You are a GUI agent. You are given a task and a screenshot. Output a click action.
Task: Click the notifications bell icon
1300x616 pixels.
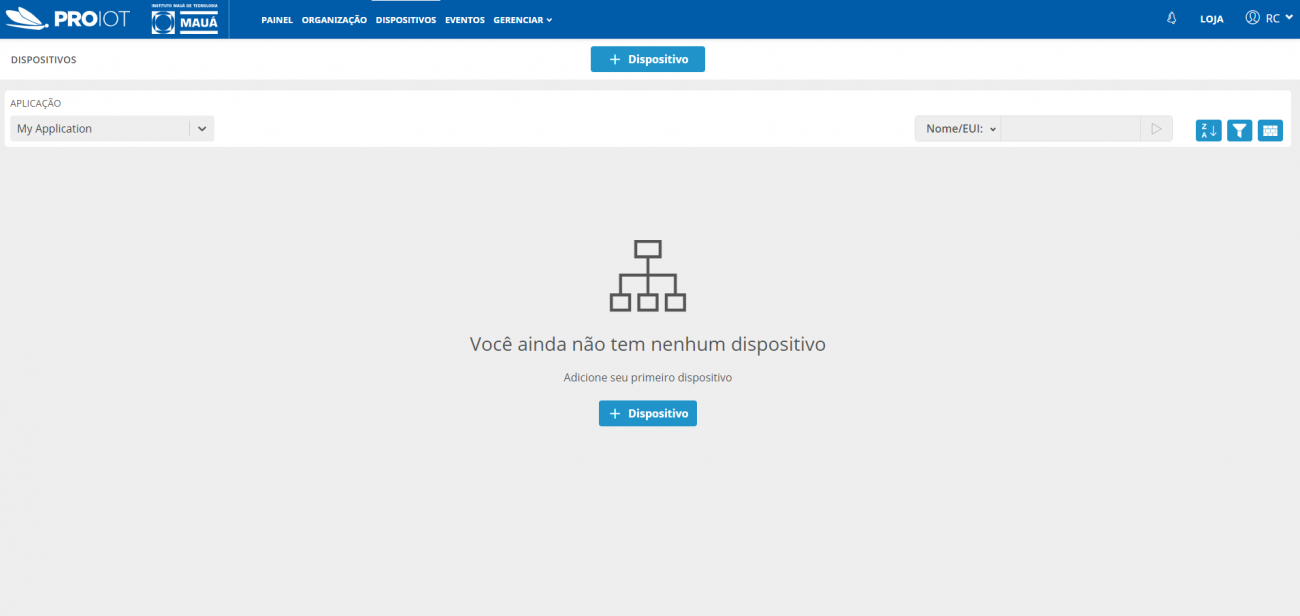(x=1171, y=19)
